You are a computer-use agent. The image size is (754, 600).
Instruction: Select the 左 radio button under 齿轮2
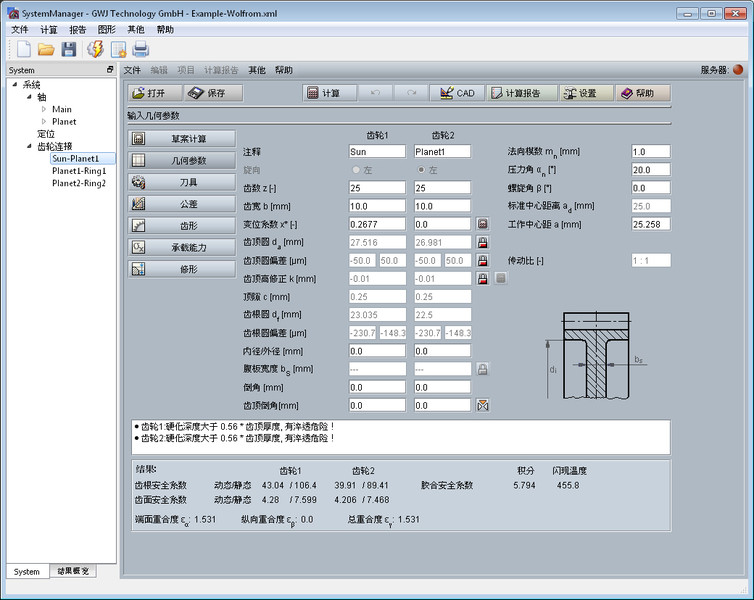421,170
